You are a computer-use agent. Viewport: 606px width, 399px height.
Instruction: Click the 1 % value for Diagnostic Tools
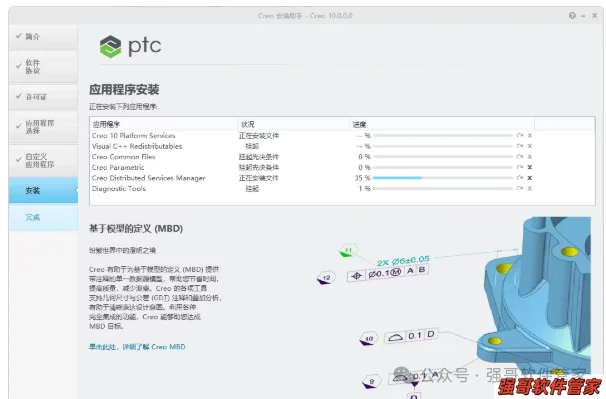364,189
